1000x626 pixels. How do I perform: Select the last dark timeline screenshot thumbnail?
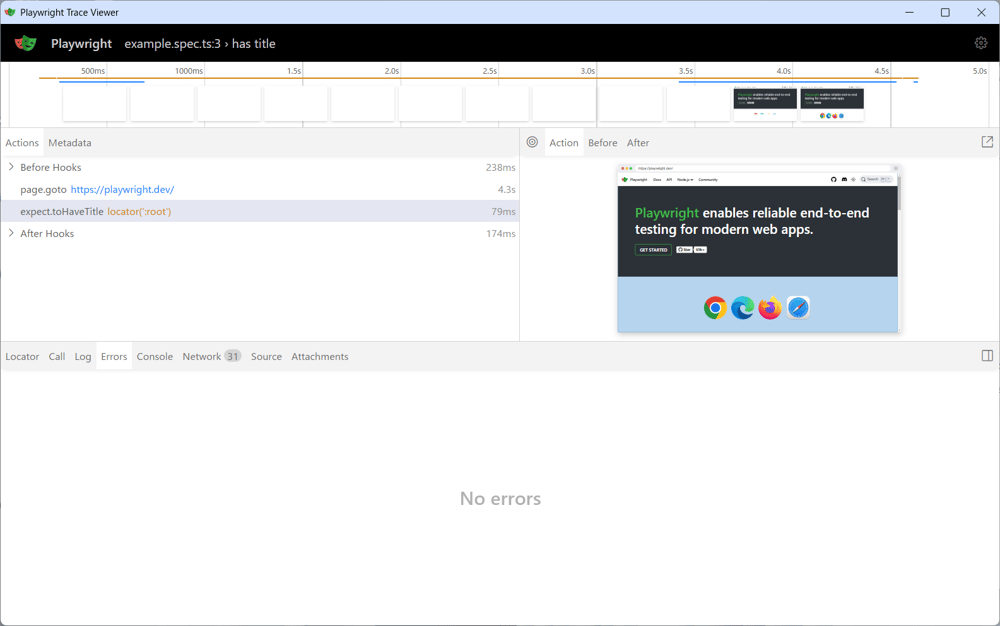click(832, 103)
